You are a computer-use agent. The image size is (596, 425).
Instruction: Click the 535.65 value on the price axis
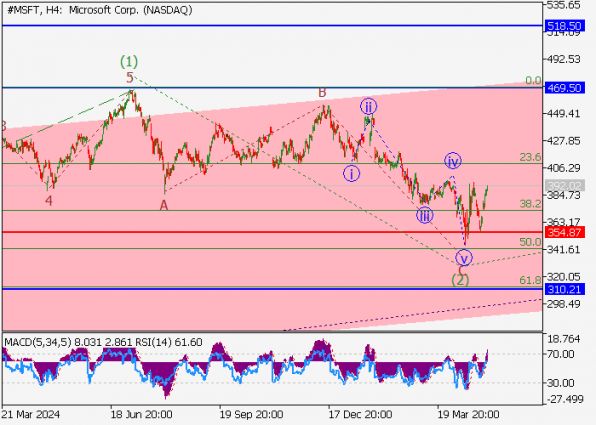point(563,5)
